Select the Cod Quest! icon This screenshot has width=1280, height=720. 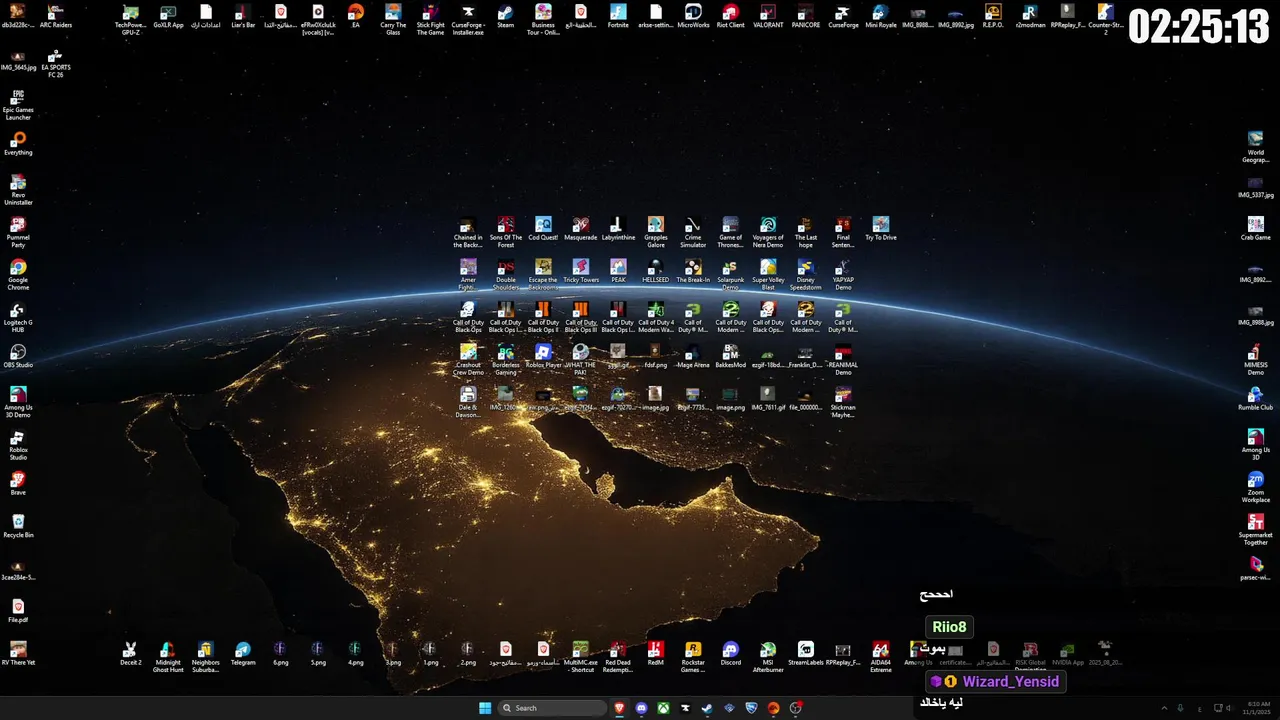[543, 229]
